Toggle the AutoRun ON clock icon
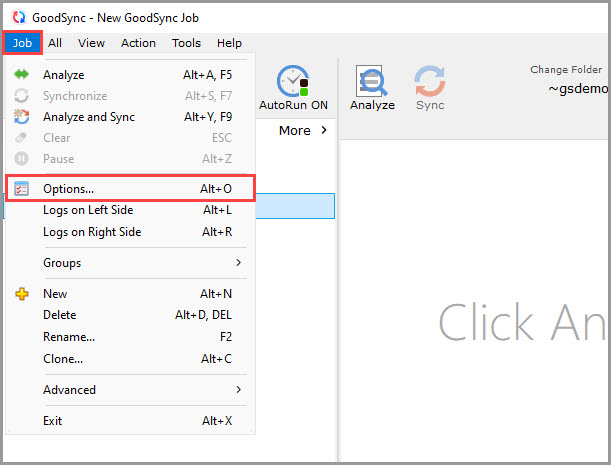The width and height of the screenshot is (611, 465). 293,82
